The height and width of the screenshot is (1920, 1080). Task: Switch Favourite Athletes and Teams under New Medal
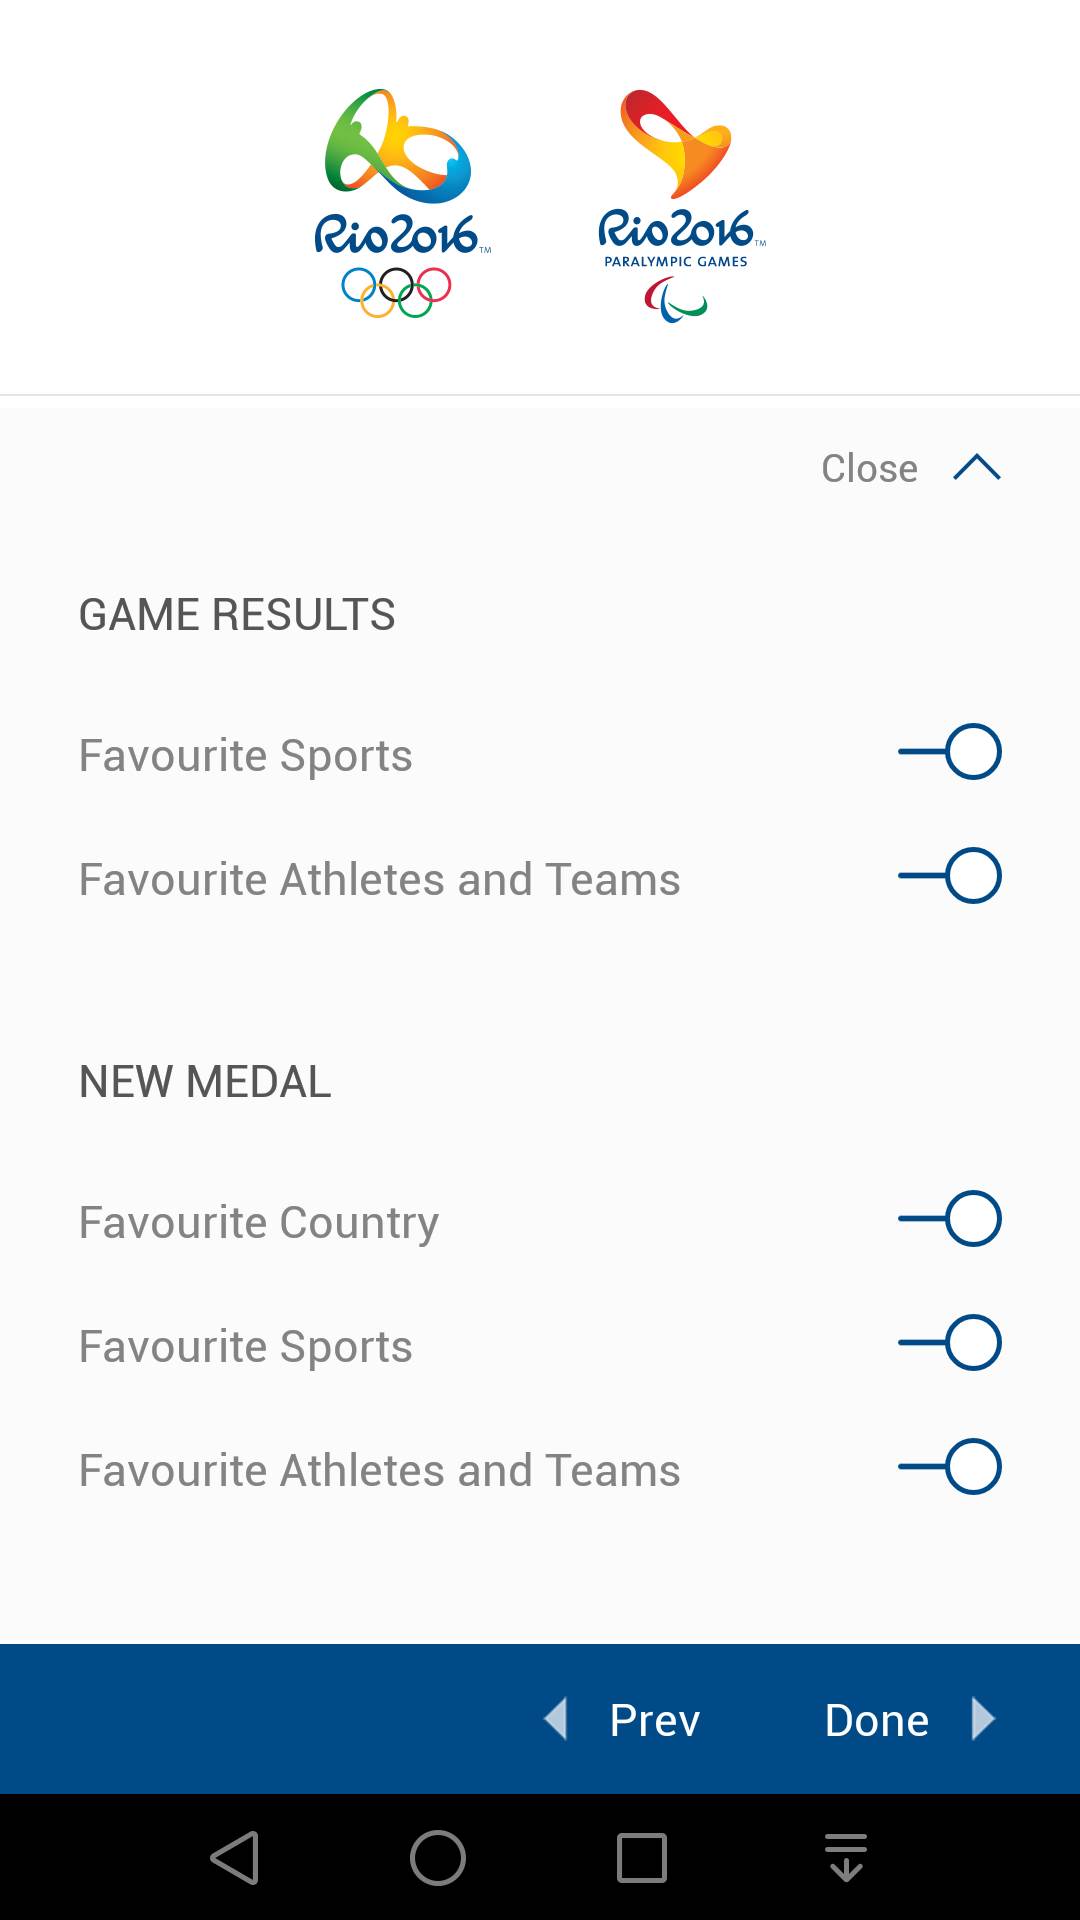coord(950,1467)
